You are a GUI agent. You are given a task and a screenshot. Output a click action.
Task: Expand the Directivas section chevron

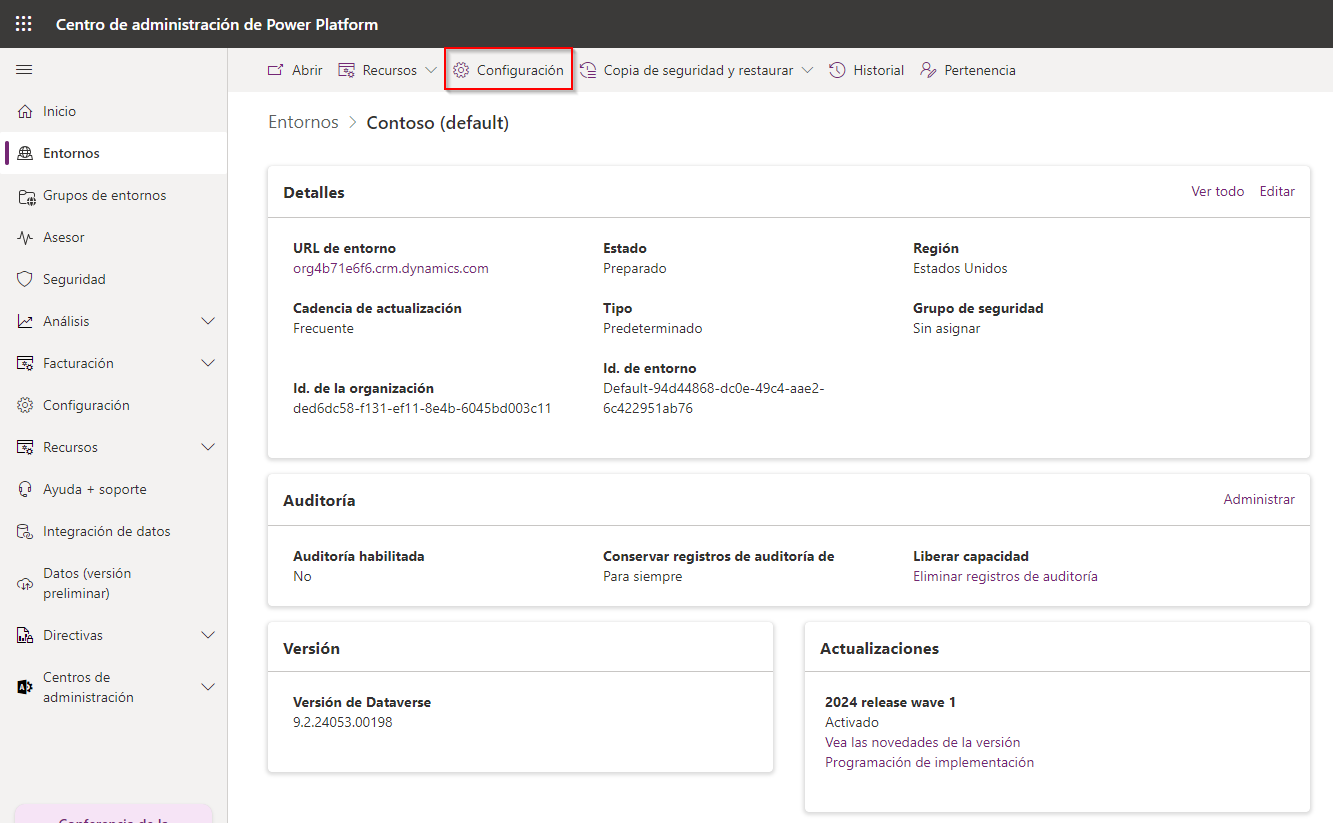click(208, 635)
